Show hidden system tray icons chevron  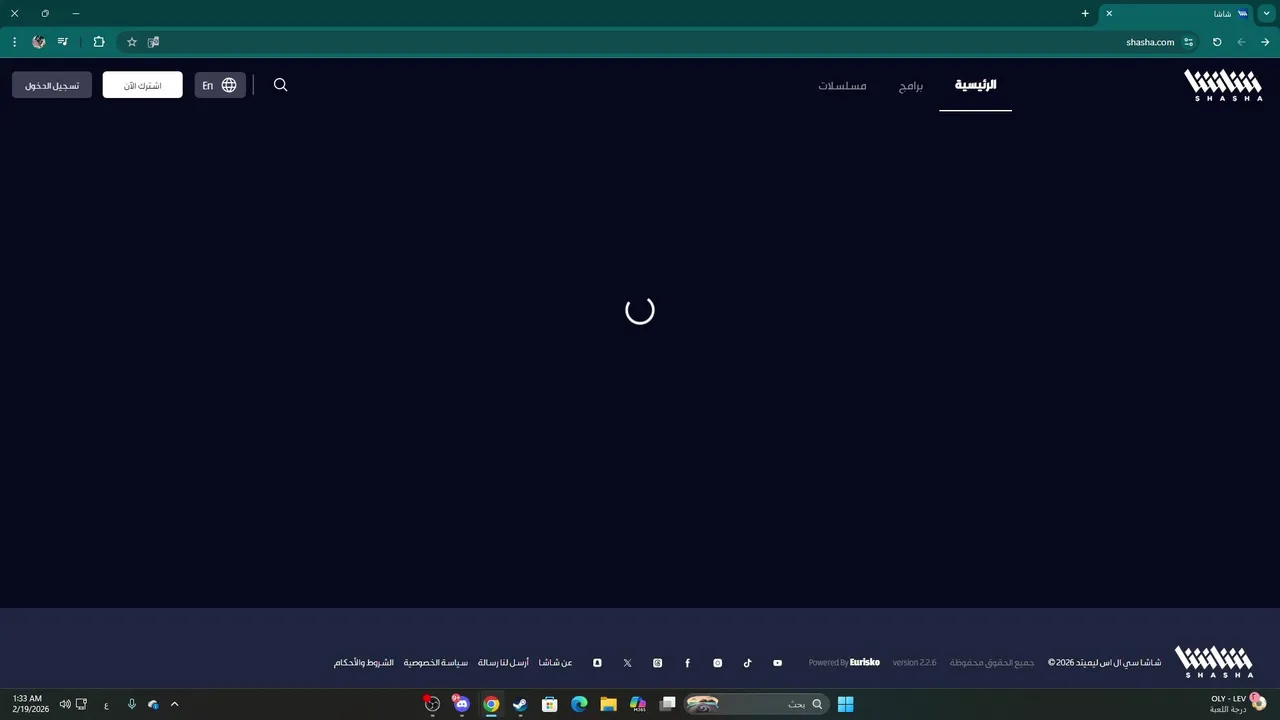(174, 704)
